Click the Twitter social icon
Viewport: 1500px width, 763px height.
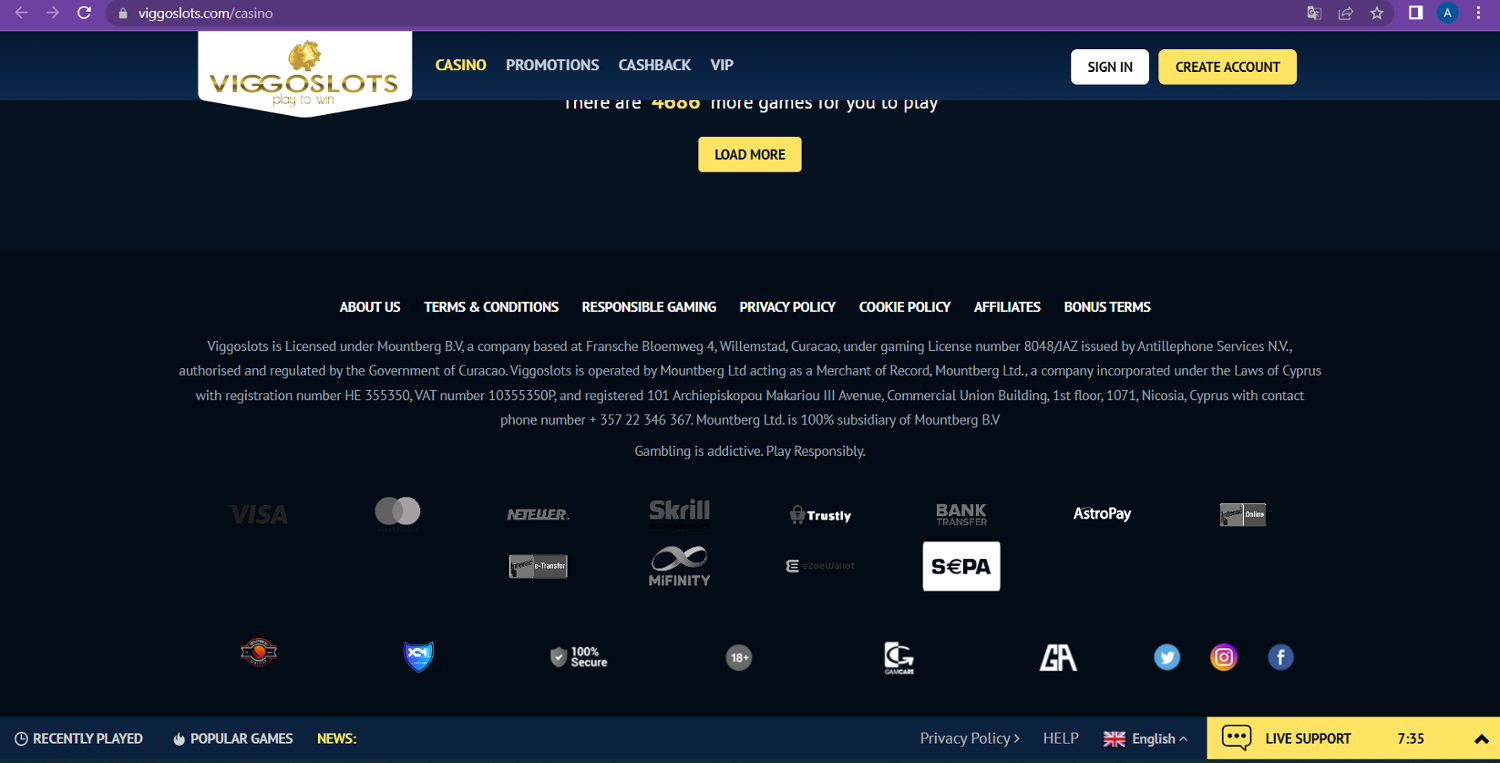point(1166,657)
